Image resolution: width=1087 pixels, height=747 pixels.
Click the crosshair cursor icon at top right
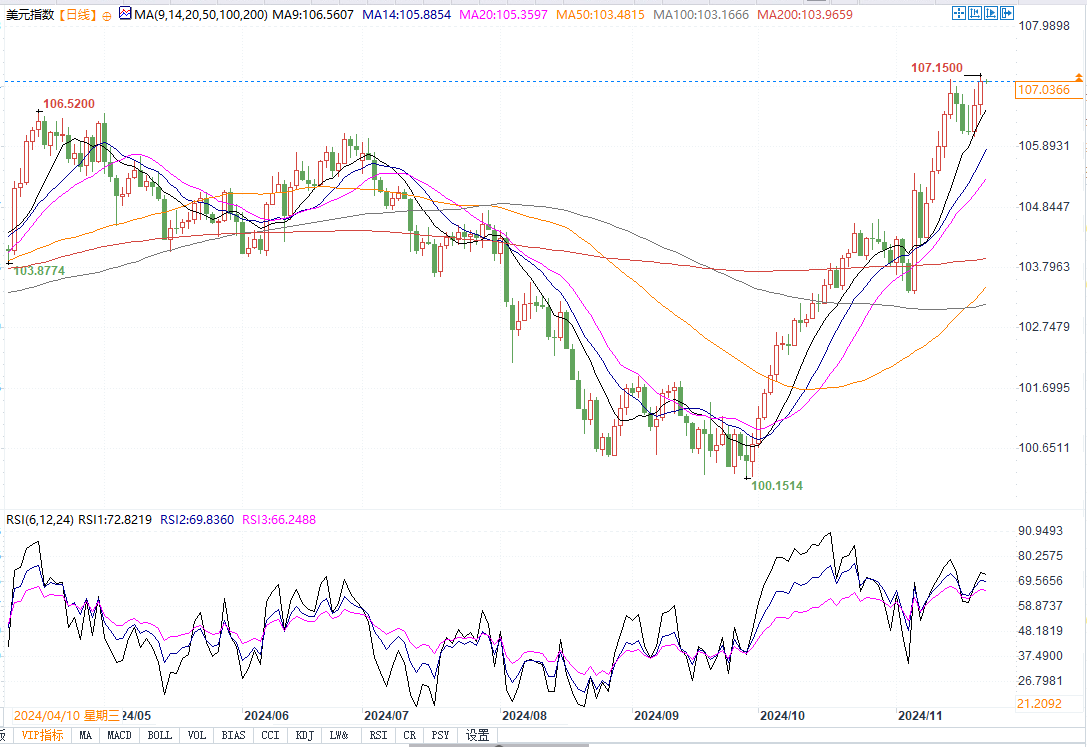[x=959, y=13]
